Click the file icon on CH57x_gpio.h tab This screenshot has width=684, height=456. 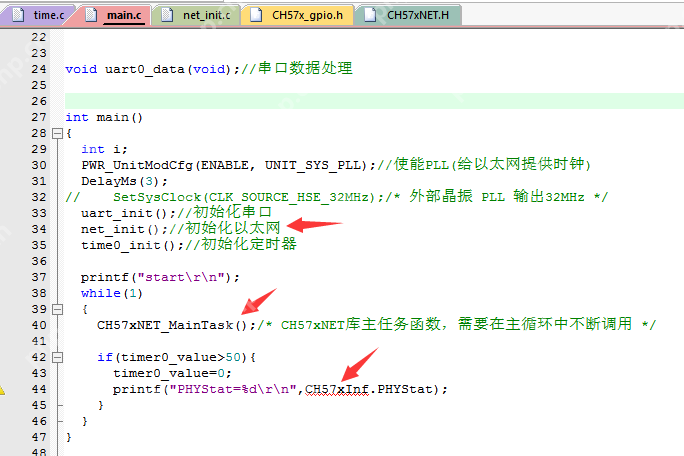(256, 15)
